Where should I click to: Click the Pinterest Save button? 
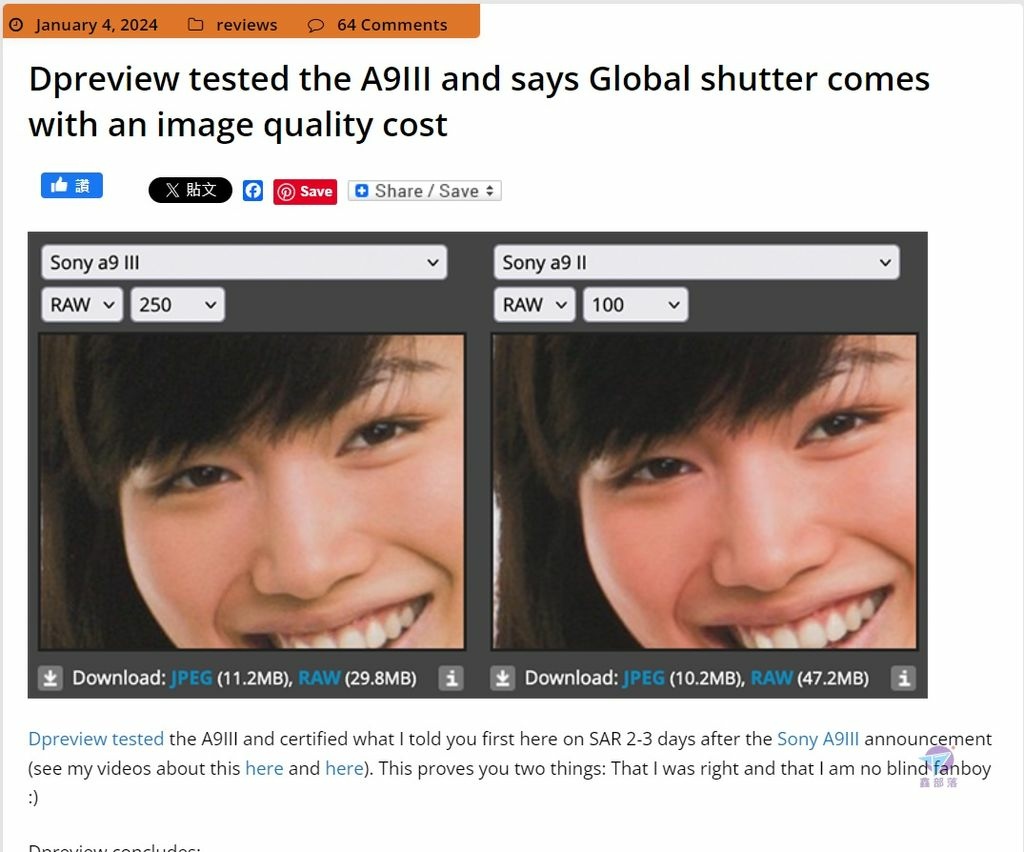click(x=305, y=191)
